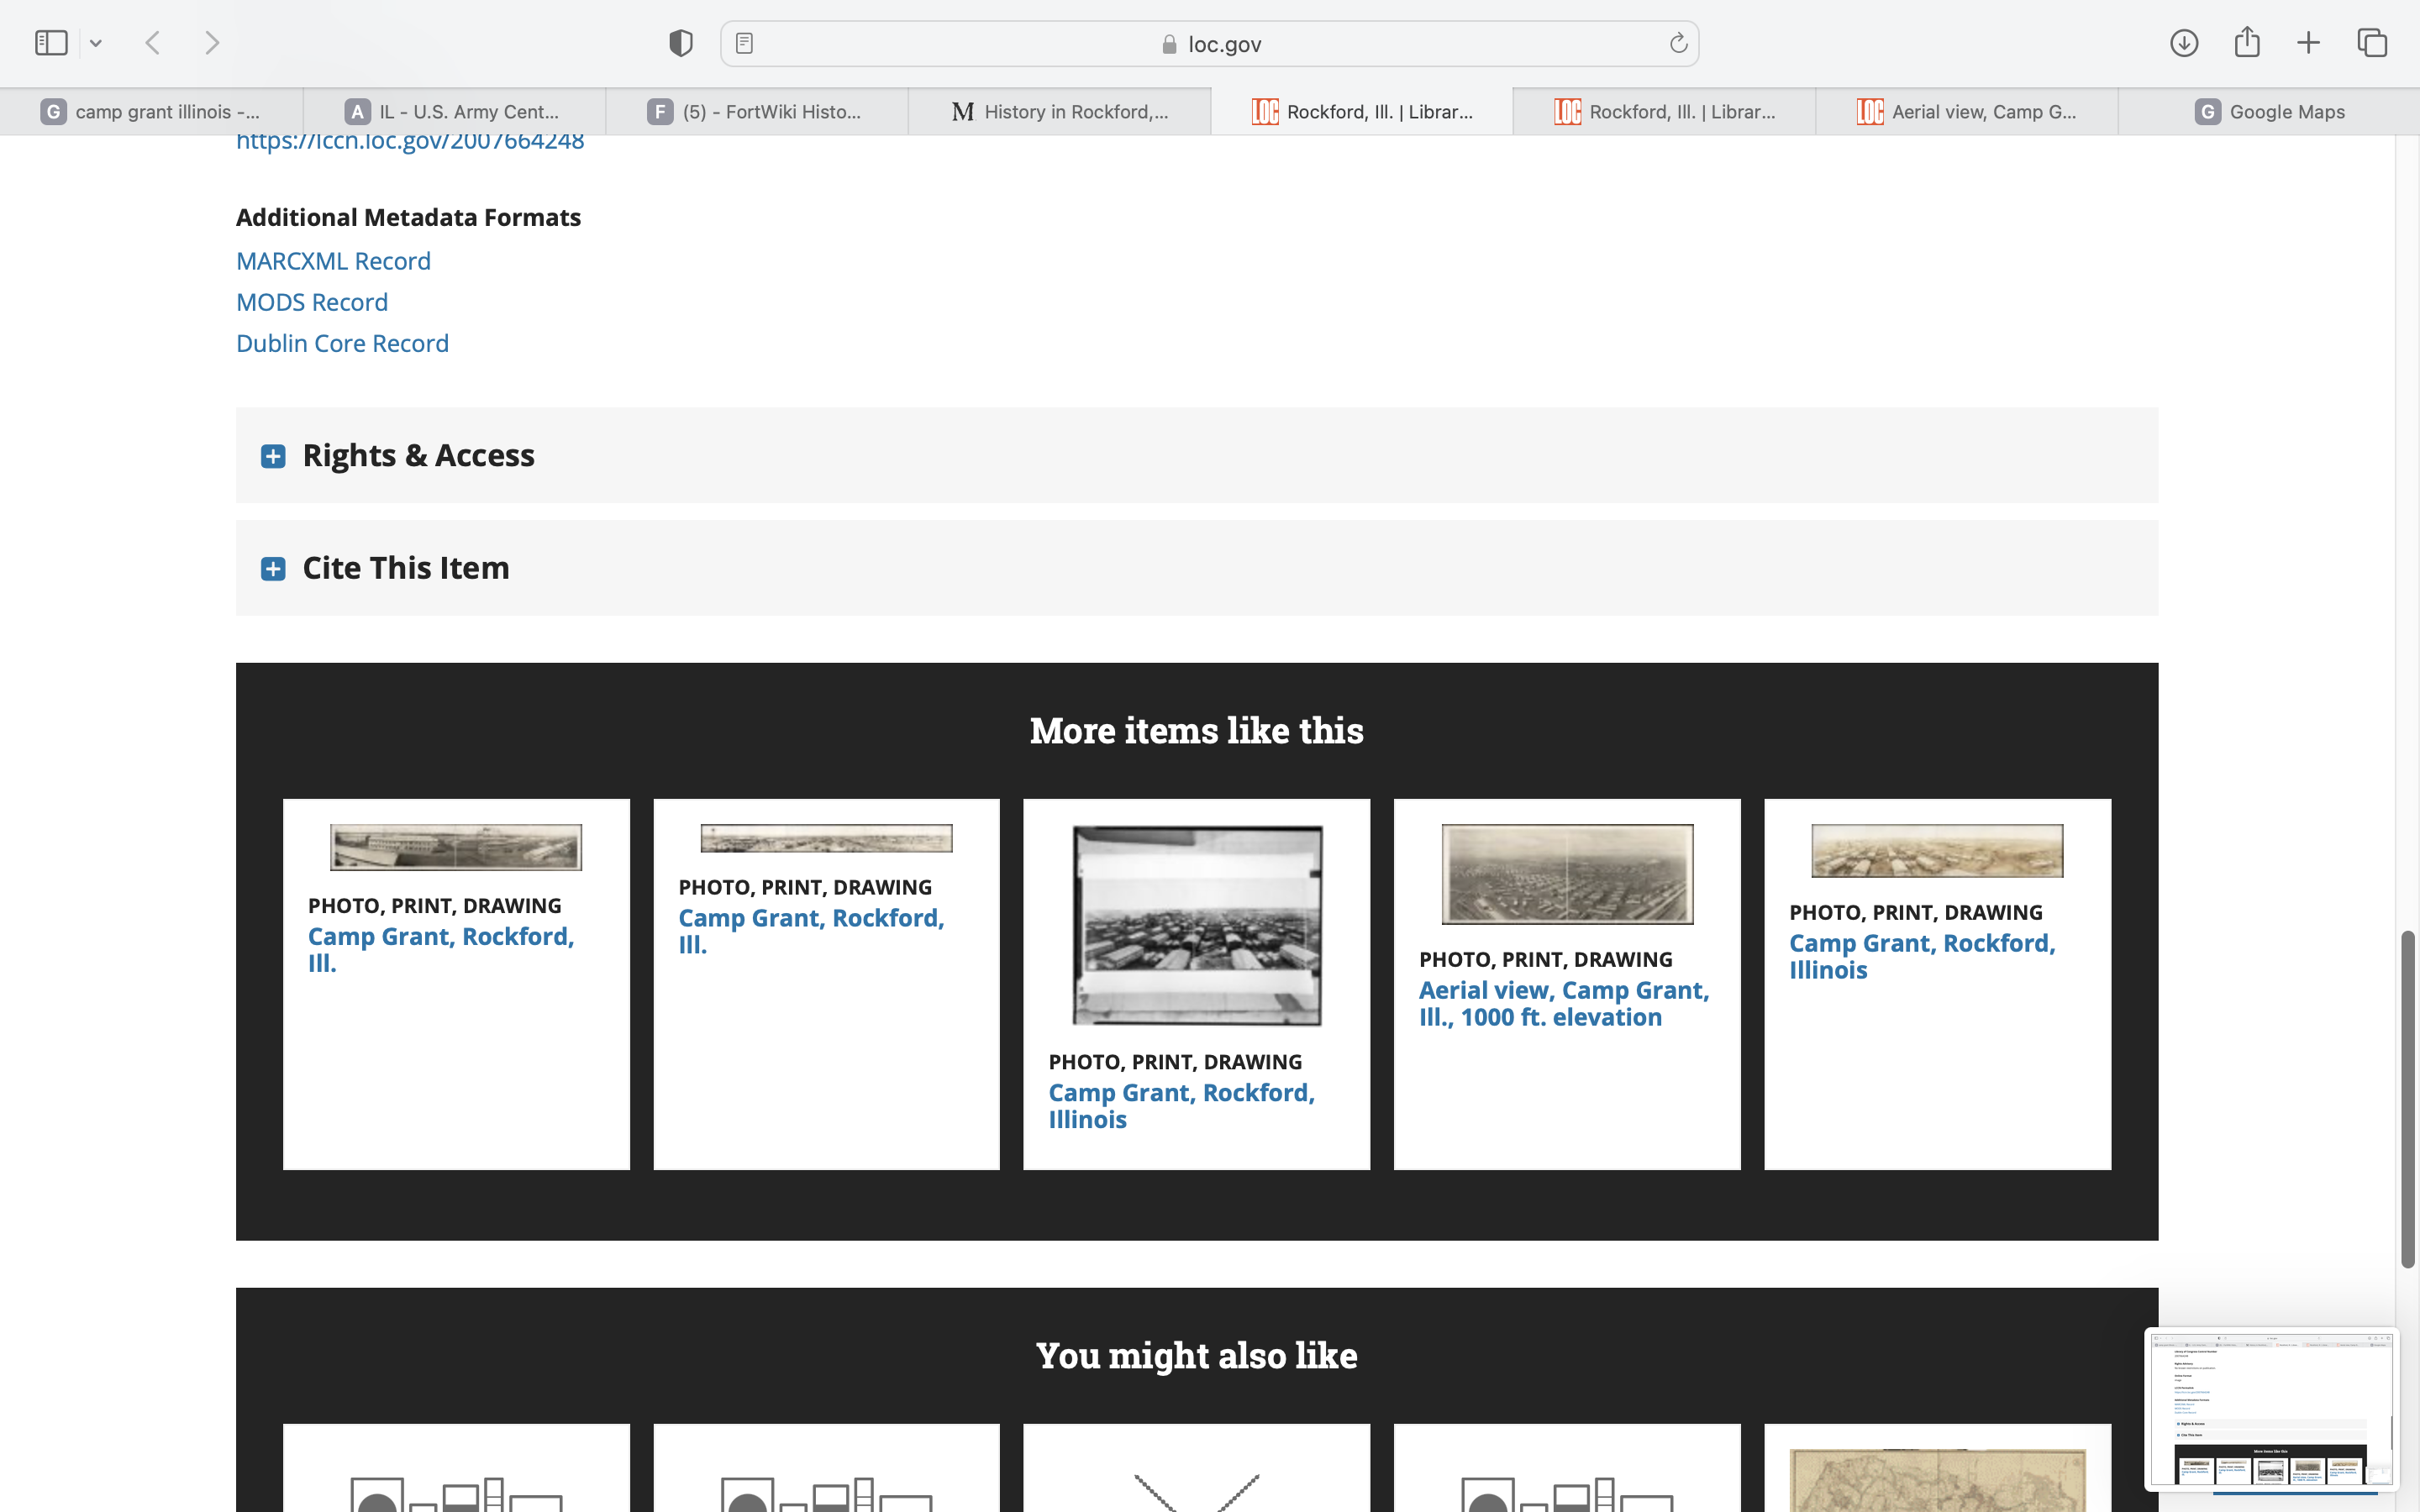Viewport: 2420px width, 1512px height.
Task: Switch to the Google Maps tab
Action: [x=2268, y=112]
